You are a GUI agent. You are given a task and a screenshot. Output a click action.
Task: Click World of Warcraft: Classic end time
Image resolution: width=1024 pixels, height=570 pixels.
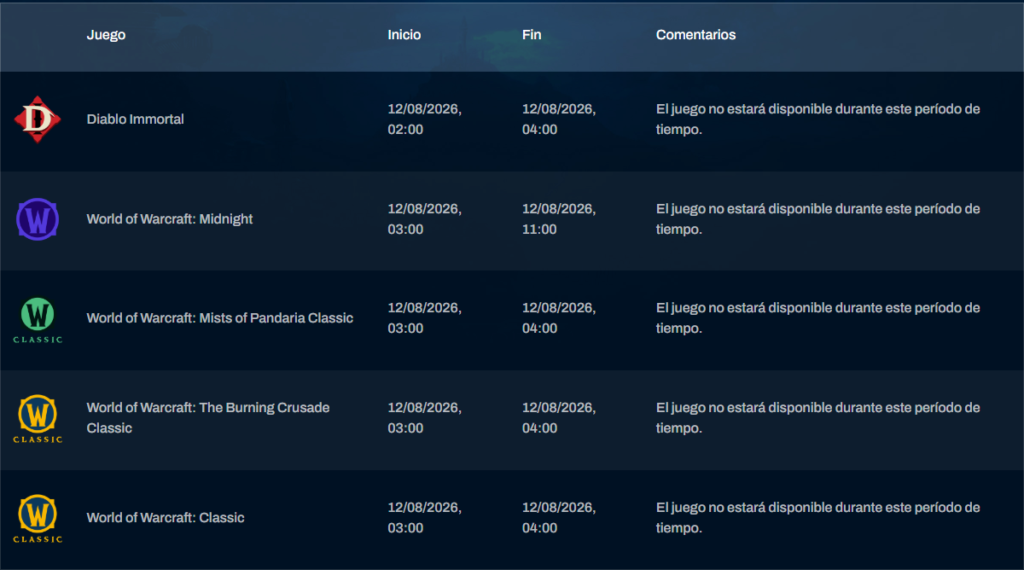pos(559,518)
